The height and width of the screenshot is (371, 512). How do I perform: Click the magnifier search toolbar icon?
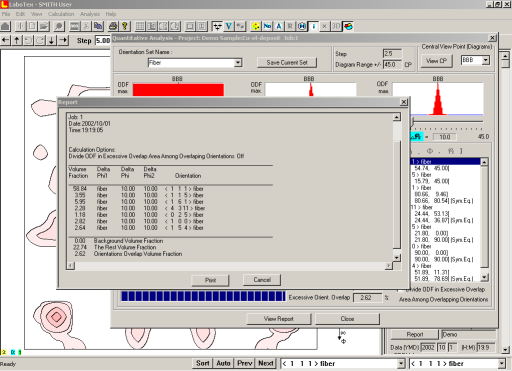(59, 26)
